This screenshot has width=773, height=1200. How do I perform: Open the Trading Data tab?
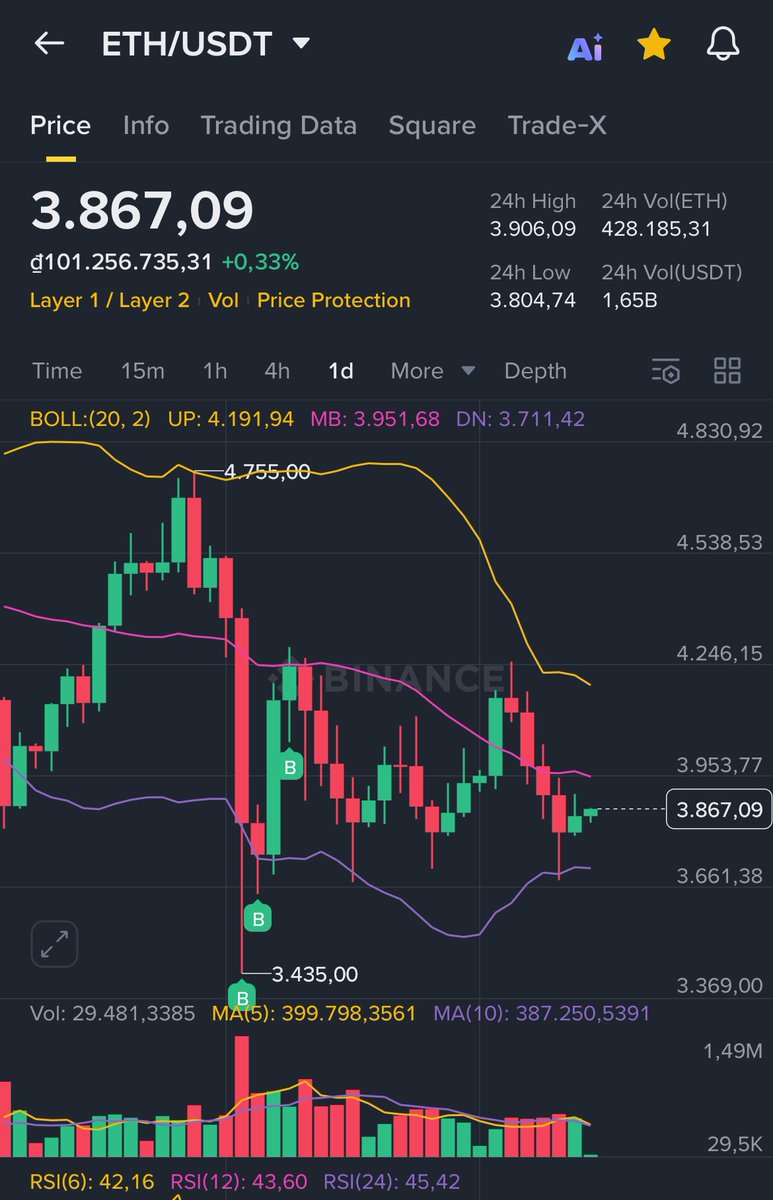(x=279, y=125)
